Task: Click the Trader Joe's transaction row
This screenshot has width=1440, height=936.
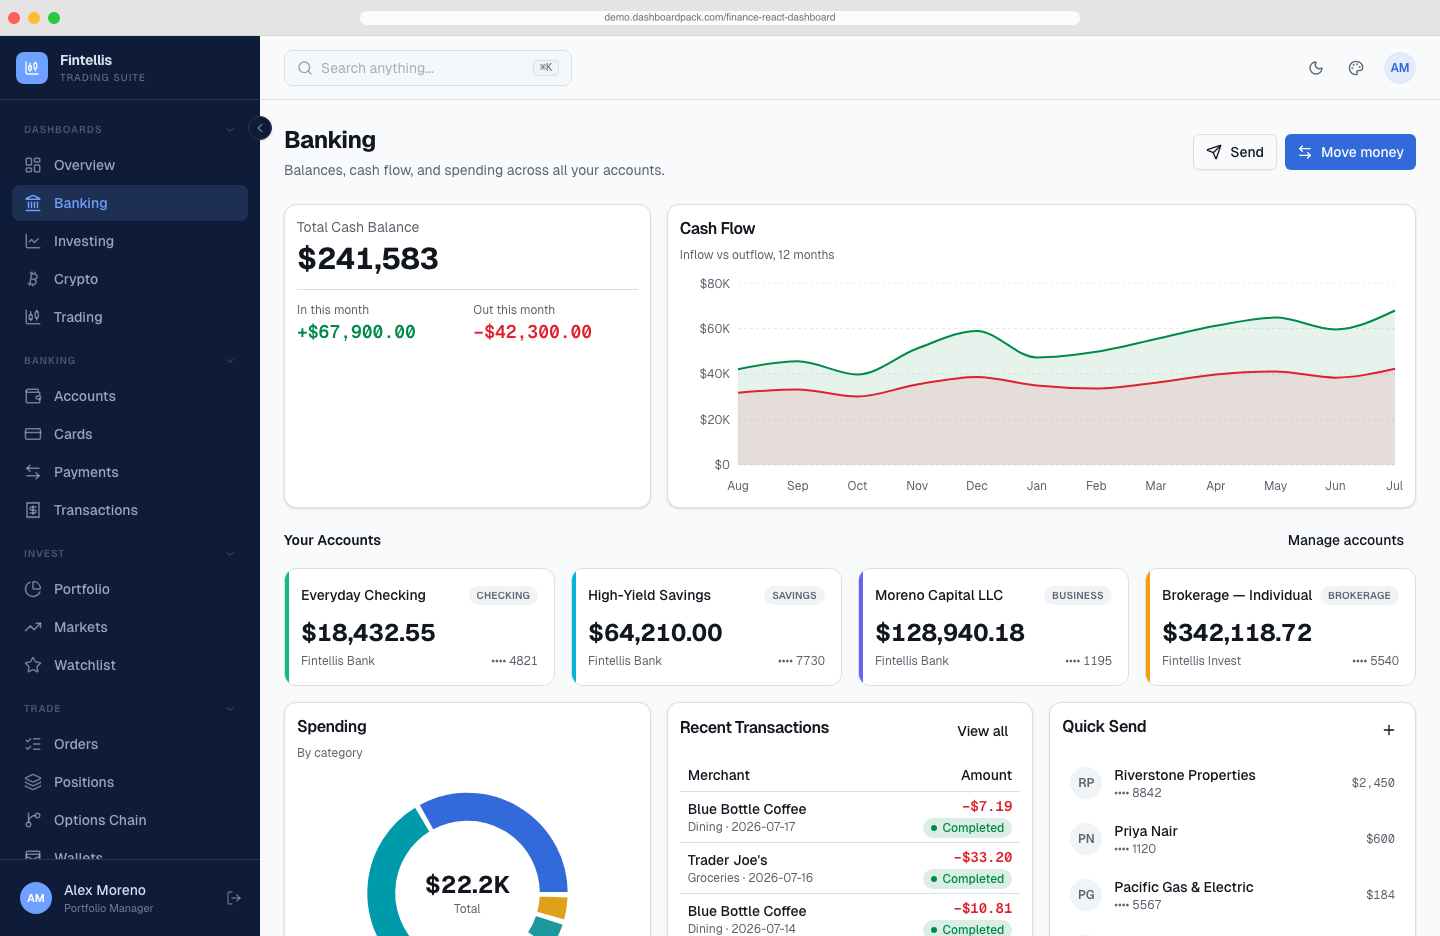Action: 850,868
